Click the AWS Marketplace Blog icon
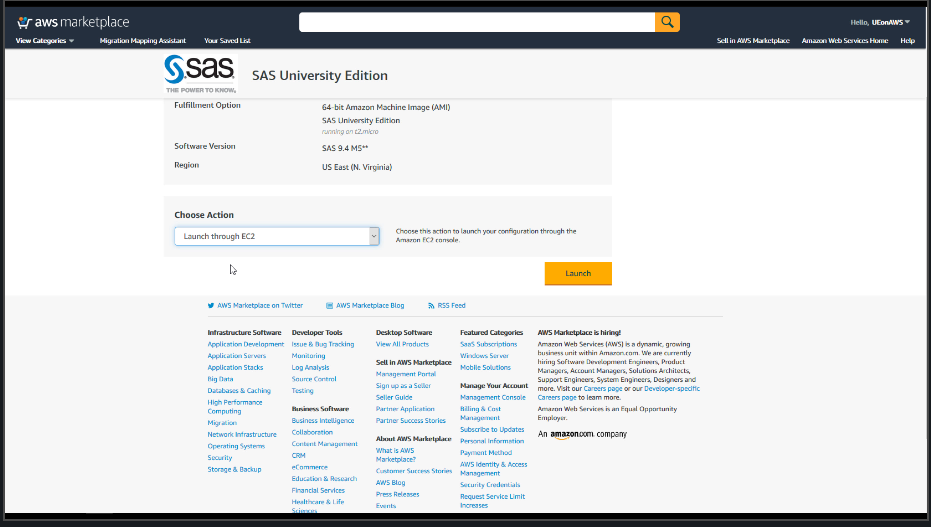This screenshot has width=931, height=527. (330, 306)
